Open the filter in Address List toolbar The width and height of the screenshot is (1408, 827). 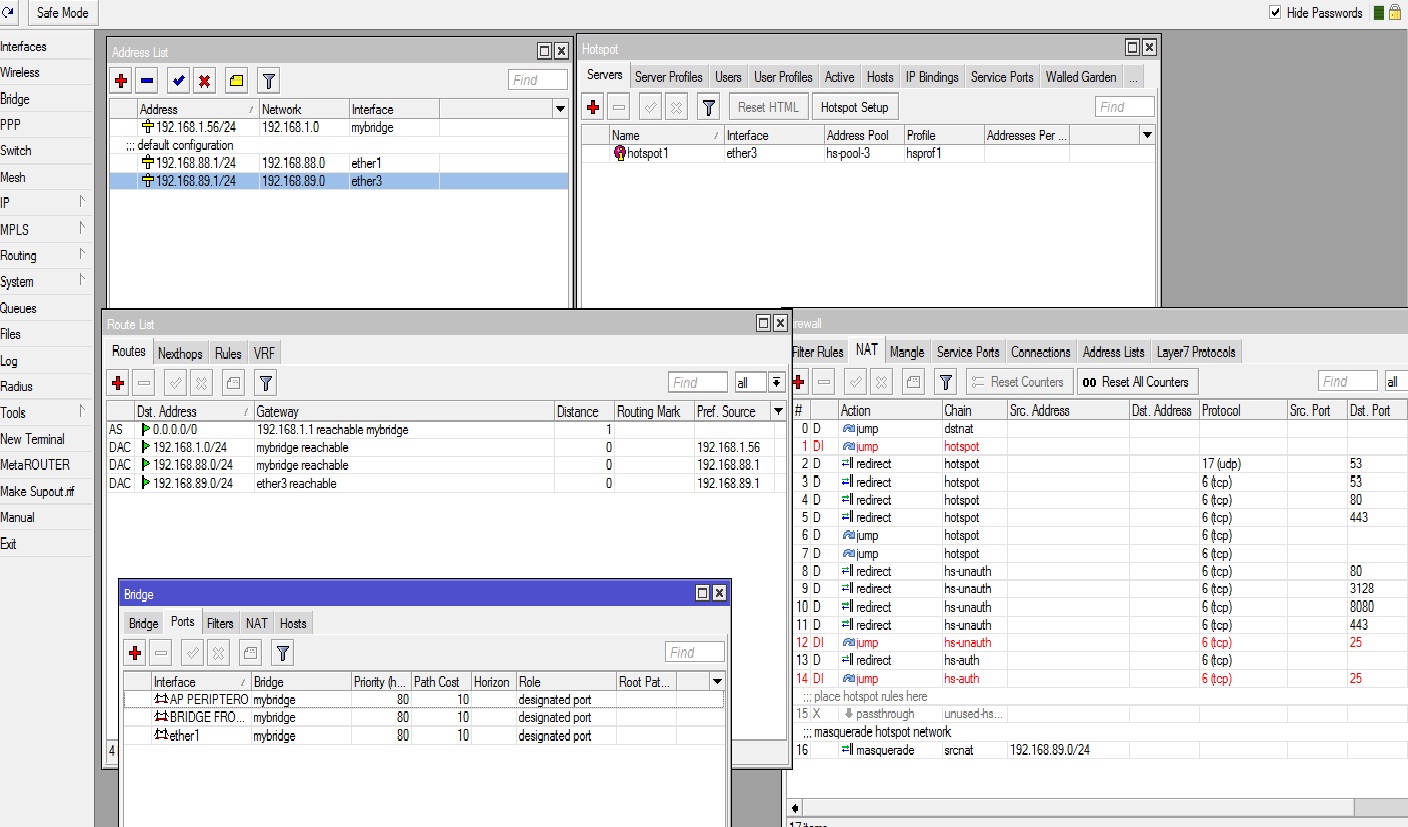(x=268, y=80)
